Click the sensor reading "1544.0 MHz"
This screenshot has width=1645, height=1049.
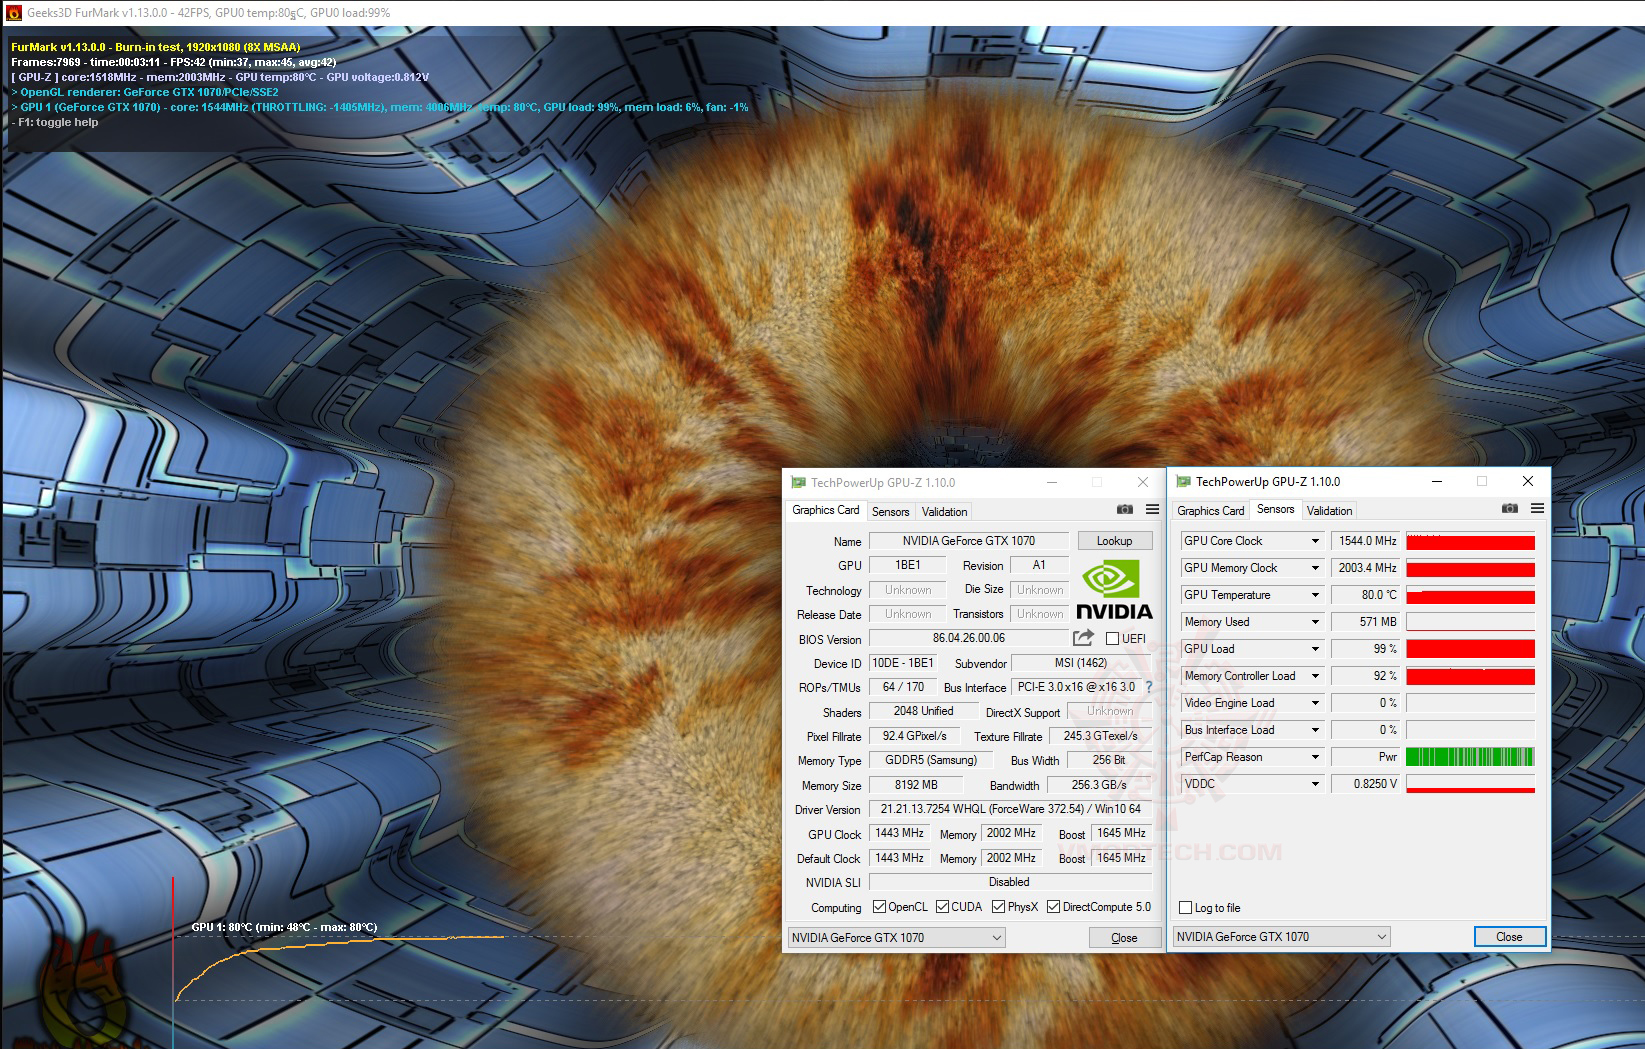(1366, 541)
